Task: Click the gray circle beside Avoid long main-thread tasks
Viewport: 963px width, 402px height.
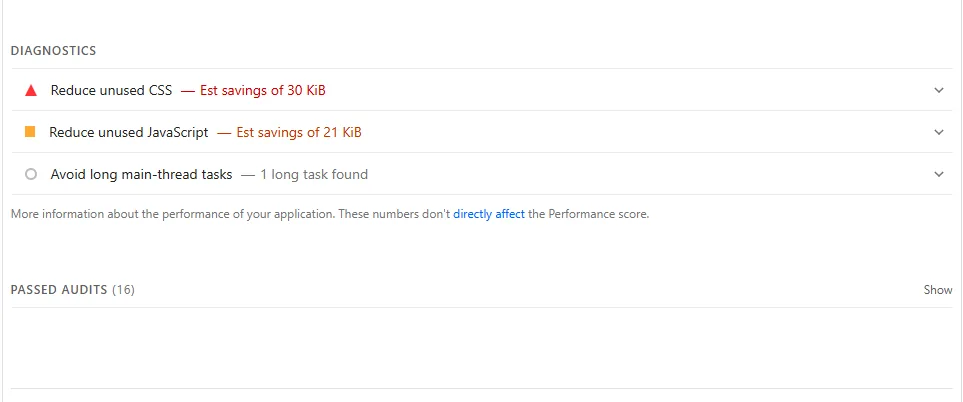Action: pos(31,174)
